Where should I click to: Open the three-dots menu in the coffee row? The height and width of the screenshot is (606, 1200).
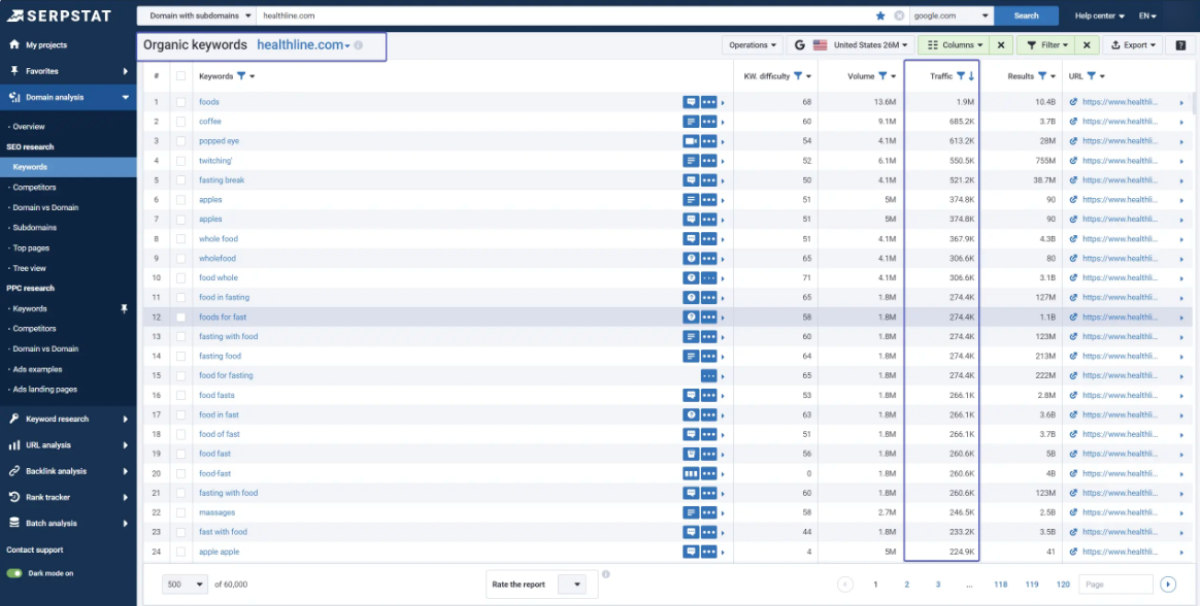click(709, 121)
